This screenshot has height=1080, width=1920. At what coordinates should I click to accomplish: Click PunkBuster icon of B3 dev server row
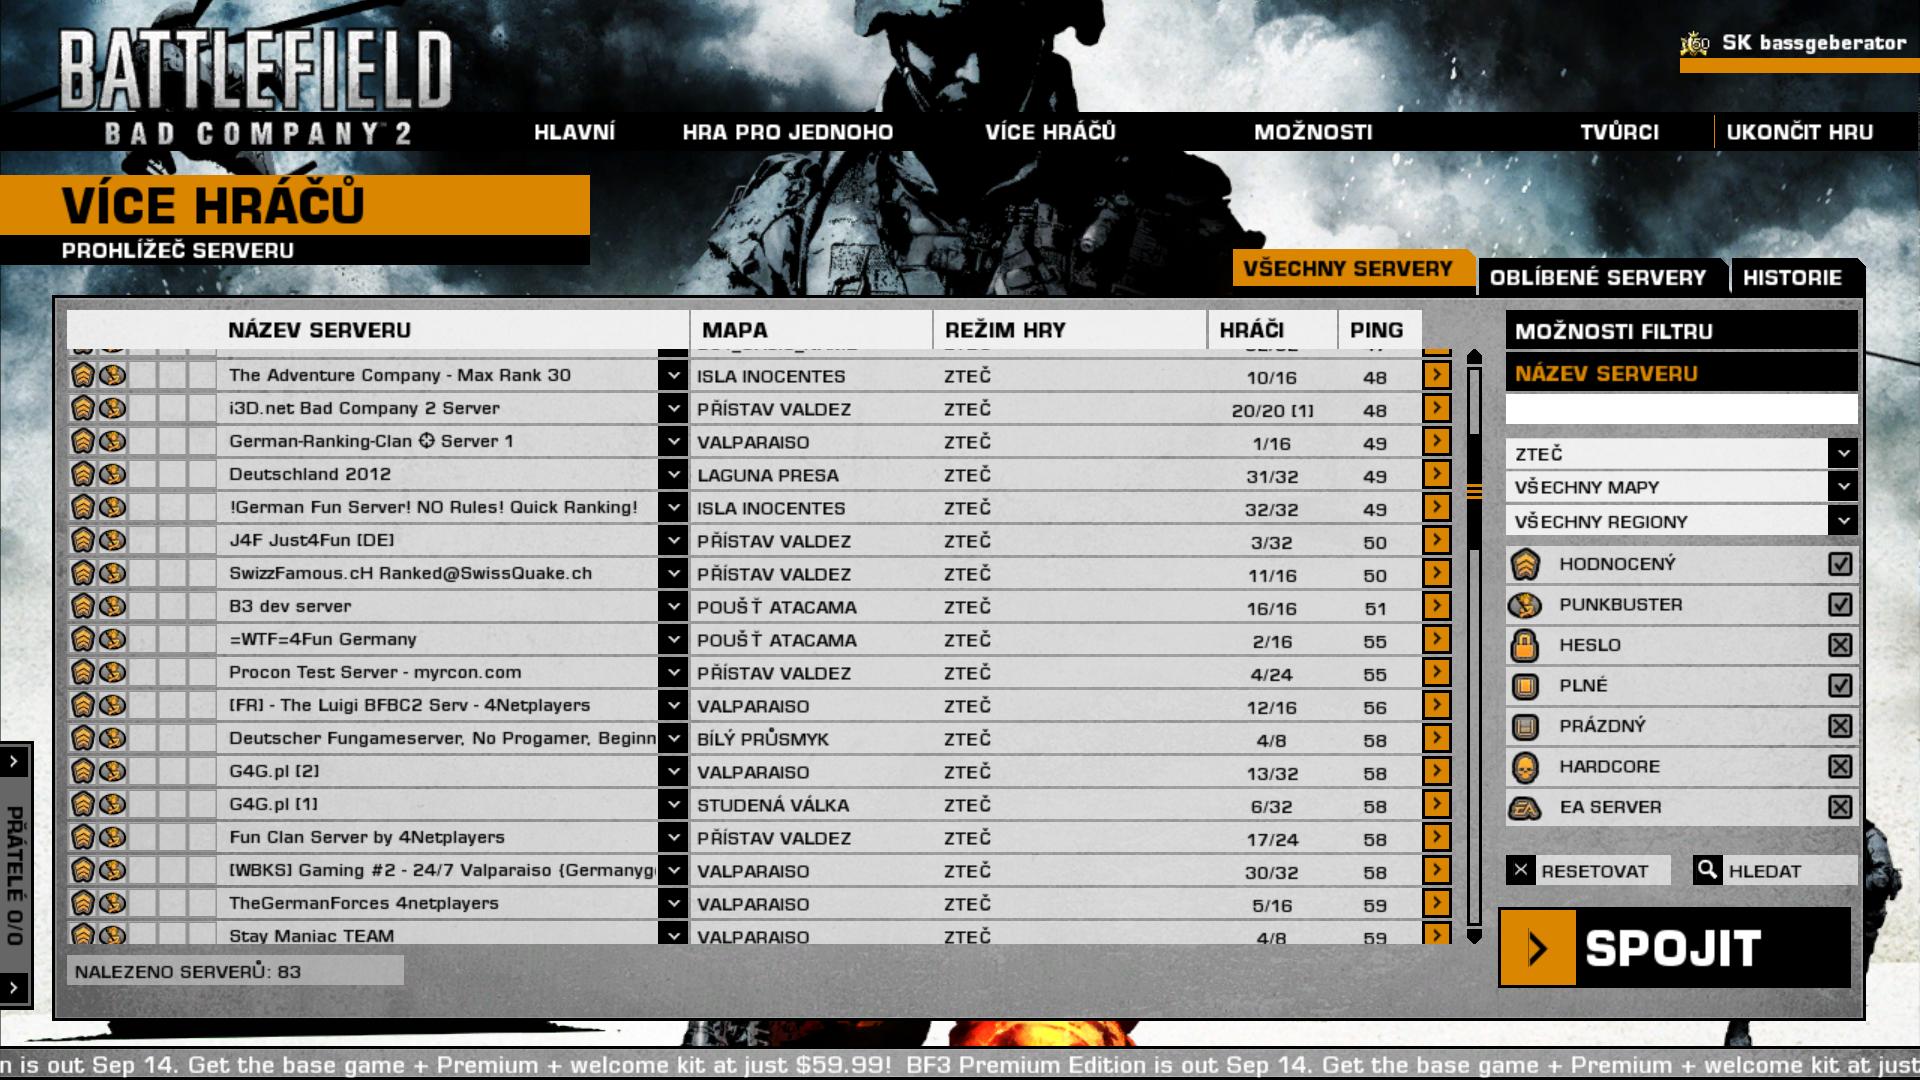[113, 606]
